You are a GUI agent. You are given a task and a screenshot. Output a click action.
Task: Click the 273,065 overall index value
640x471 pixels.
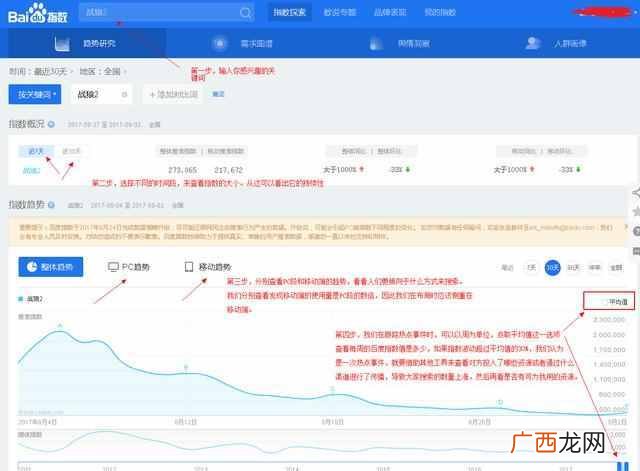point(182,170)
